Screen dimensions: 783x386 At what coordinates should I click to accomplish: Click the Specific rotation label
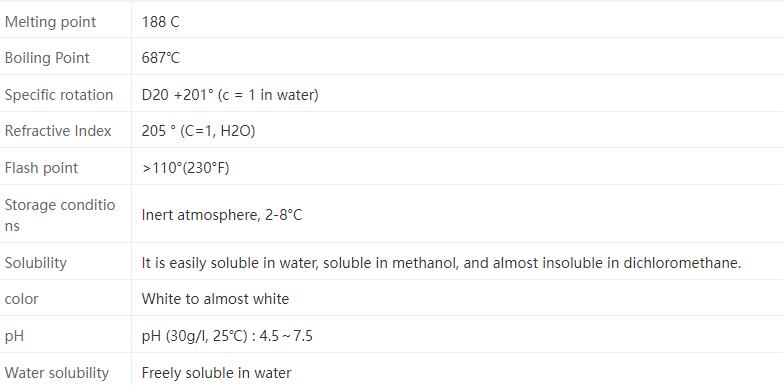[x=59, y=95]
